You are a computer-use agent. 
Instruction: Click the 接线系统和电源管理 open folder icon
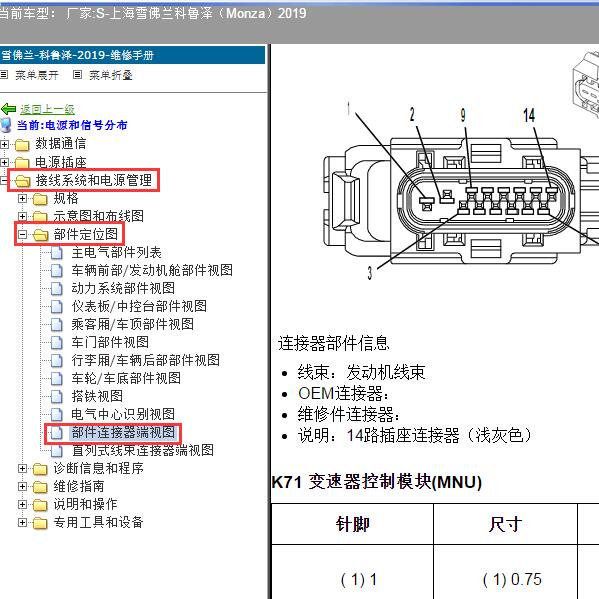[x=22, y=181]
